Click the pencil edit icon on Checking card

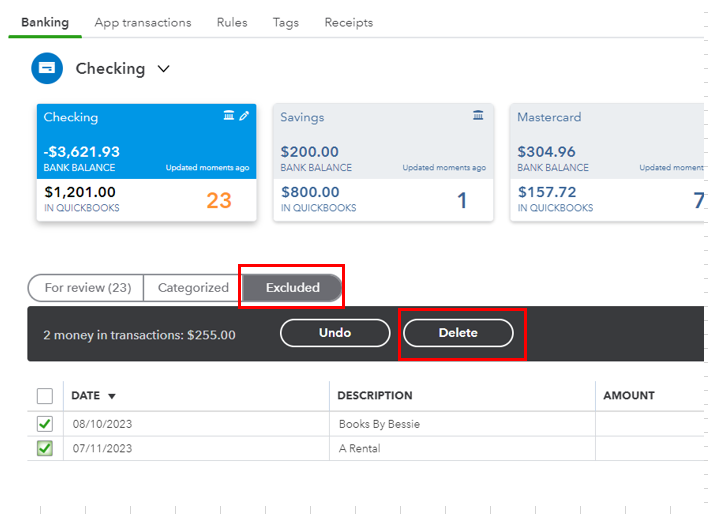(244, 117)
